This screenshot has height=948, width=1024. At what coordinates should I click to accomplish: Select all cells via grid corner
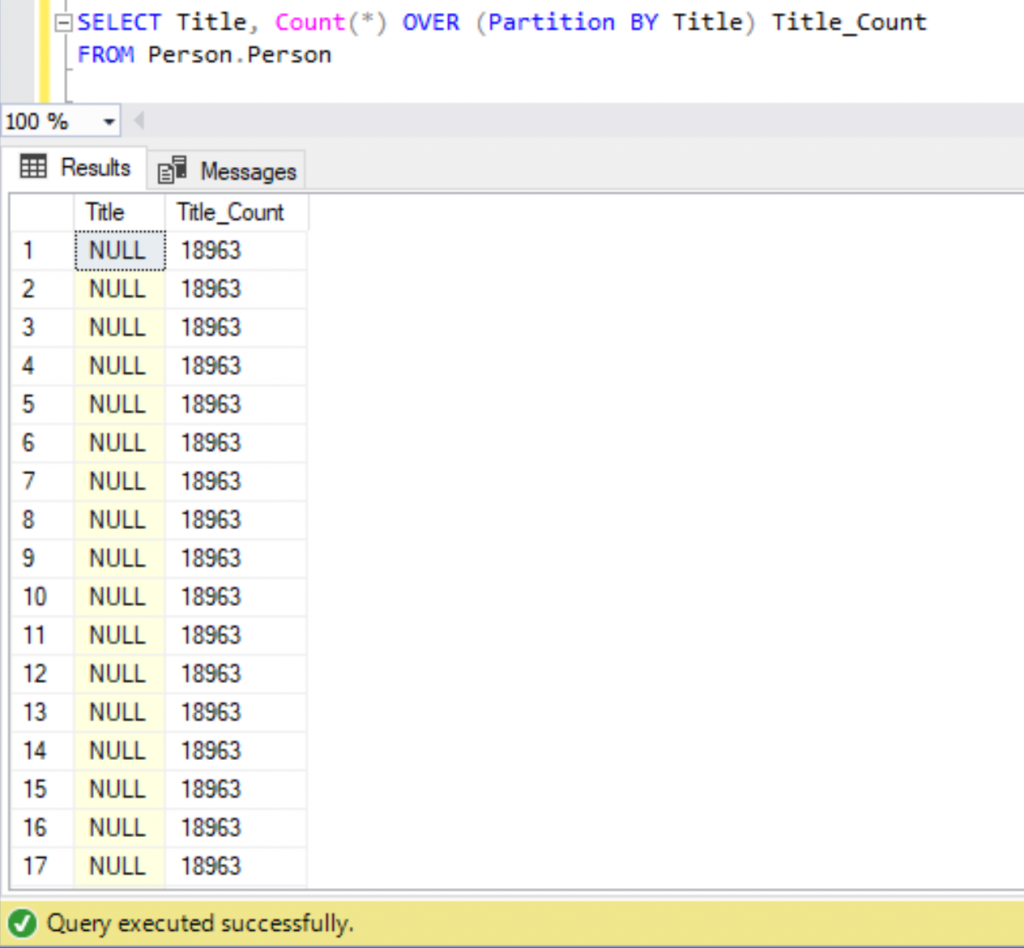pos(42,212)
